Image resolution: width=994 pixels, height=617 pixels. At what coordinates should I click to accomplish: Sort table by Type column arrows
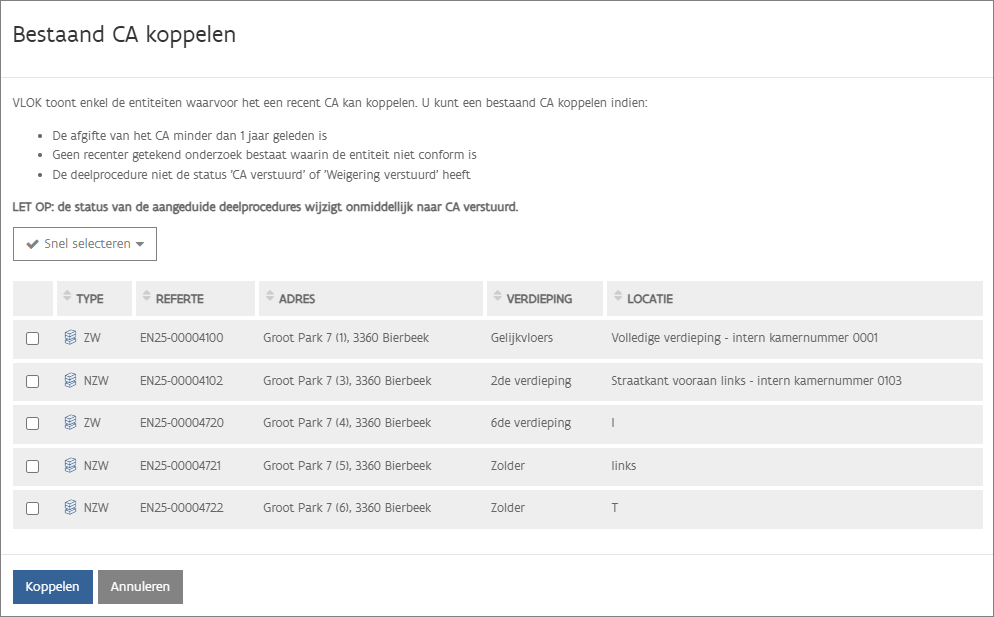tap(68, 297)
